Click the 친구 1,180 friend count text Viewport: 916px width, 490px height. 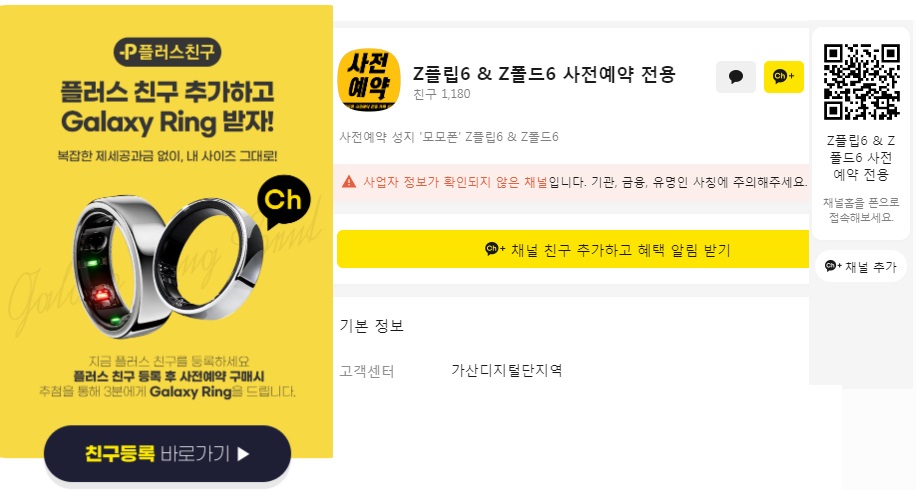441,94
